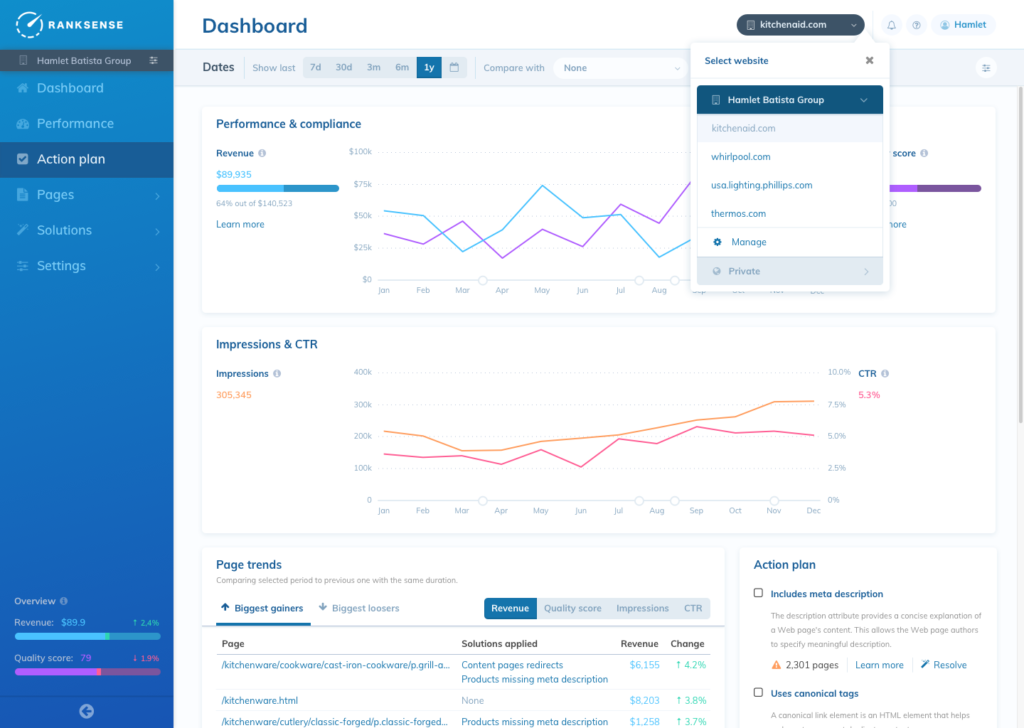The image size is (1024, 728).
Task: Open Hamlet user profile button
Action: click(x=963, y=25)
